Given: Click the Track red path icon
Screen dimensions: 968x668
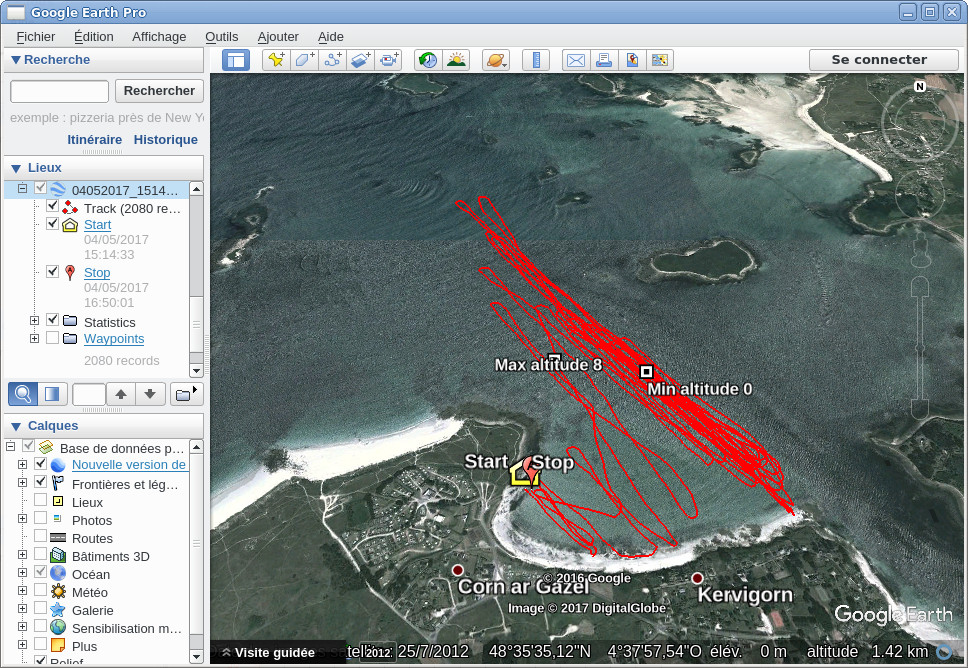Looking at the screenshot, I should 70,209.
